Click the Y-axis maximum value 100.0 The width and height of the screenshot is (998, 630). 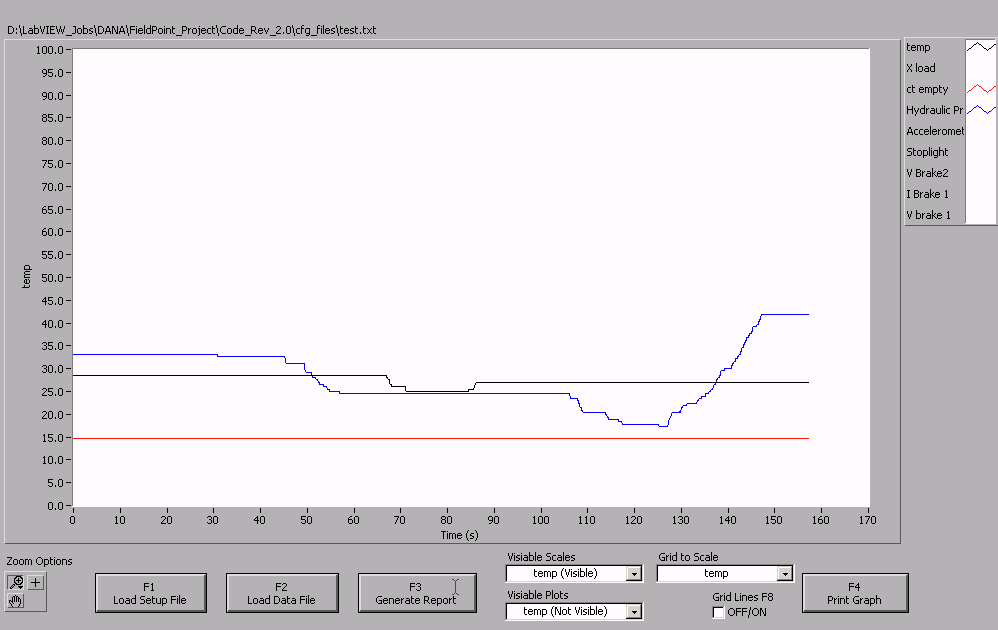49,50
